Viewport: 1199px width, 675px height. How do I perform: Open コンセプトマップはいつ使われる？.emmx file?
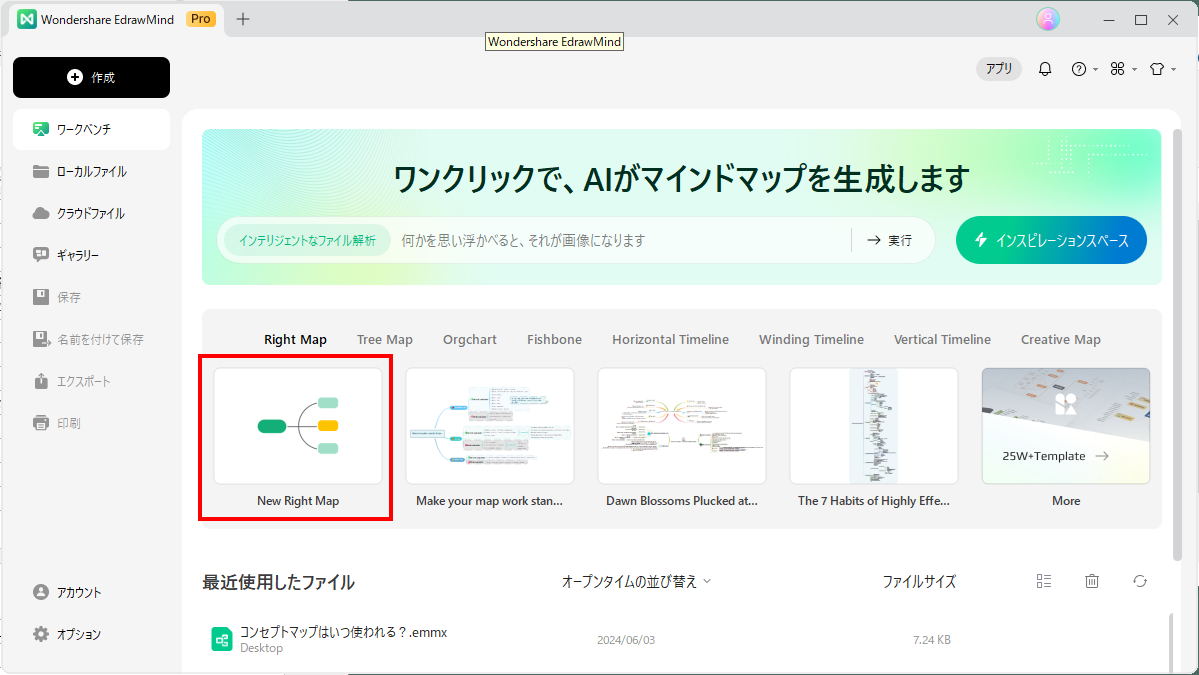[344, 632]
